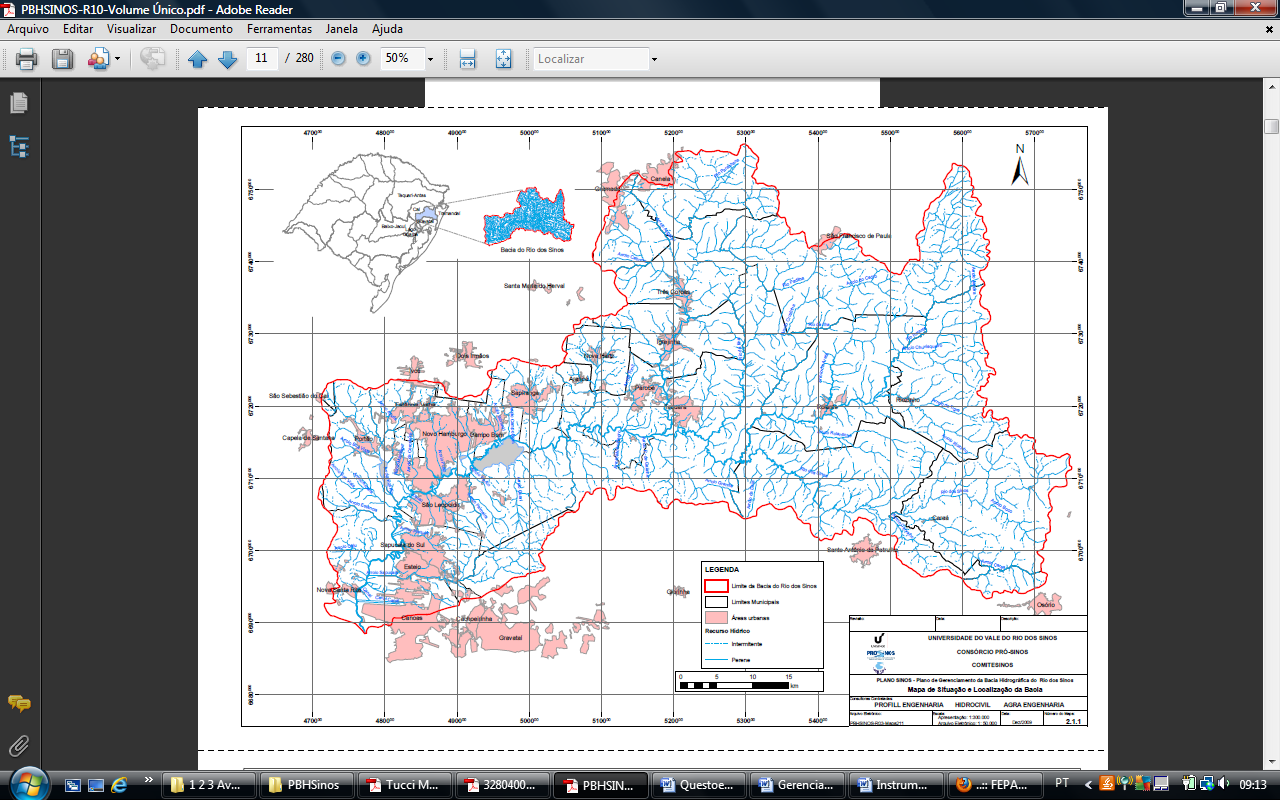Screen dimensions: 1280x800
Task: Switch to the 'Gerencia...' Word taskbar button
Action: 795,785
